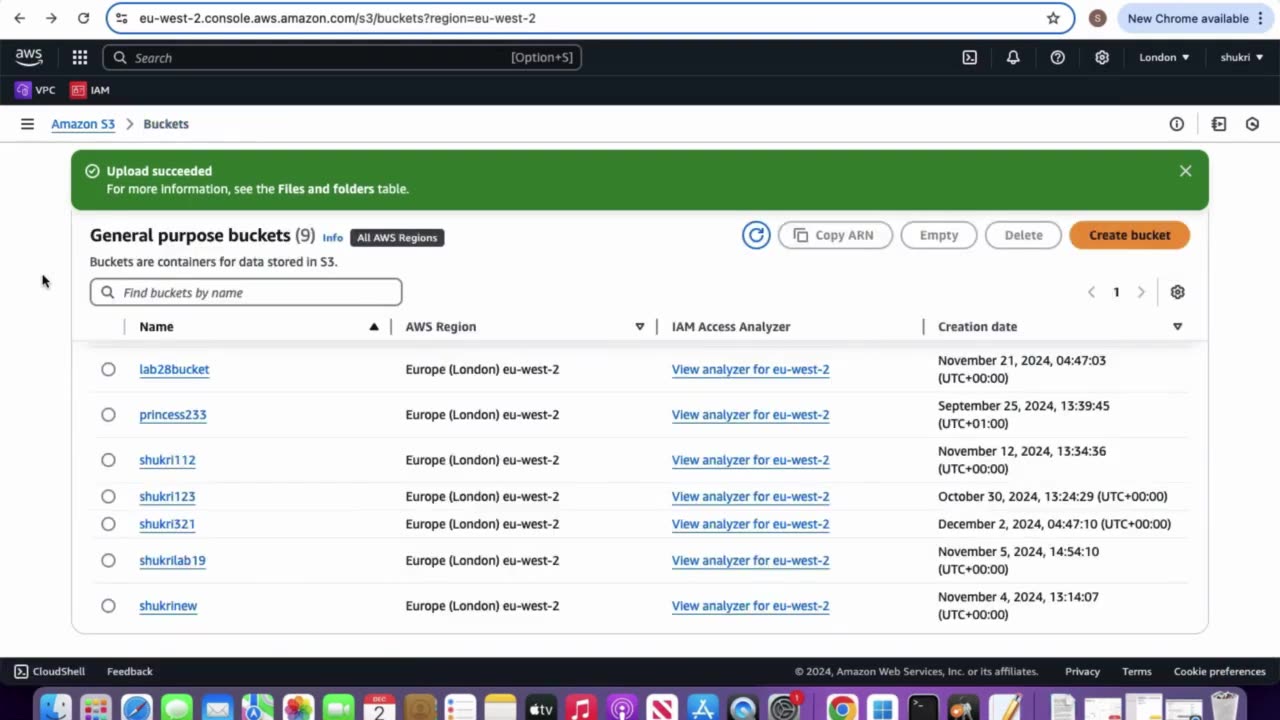The image size is (1280, 720).
Task: Open the Info link beside bucket count
Action: 332,238
